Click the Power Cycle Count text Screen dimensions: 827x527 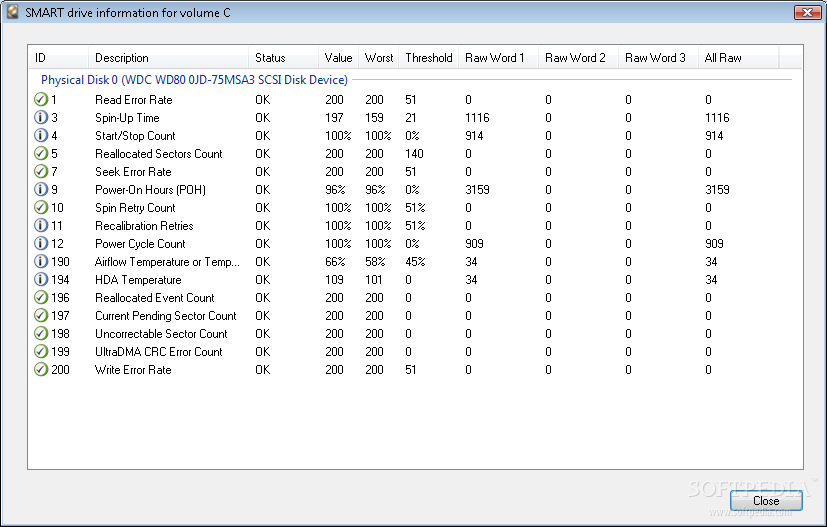pos(140,244)
